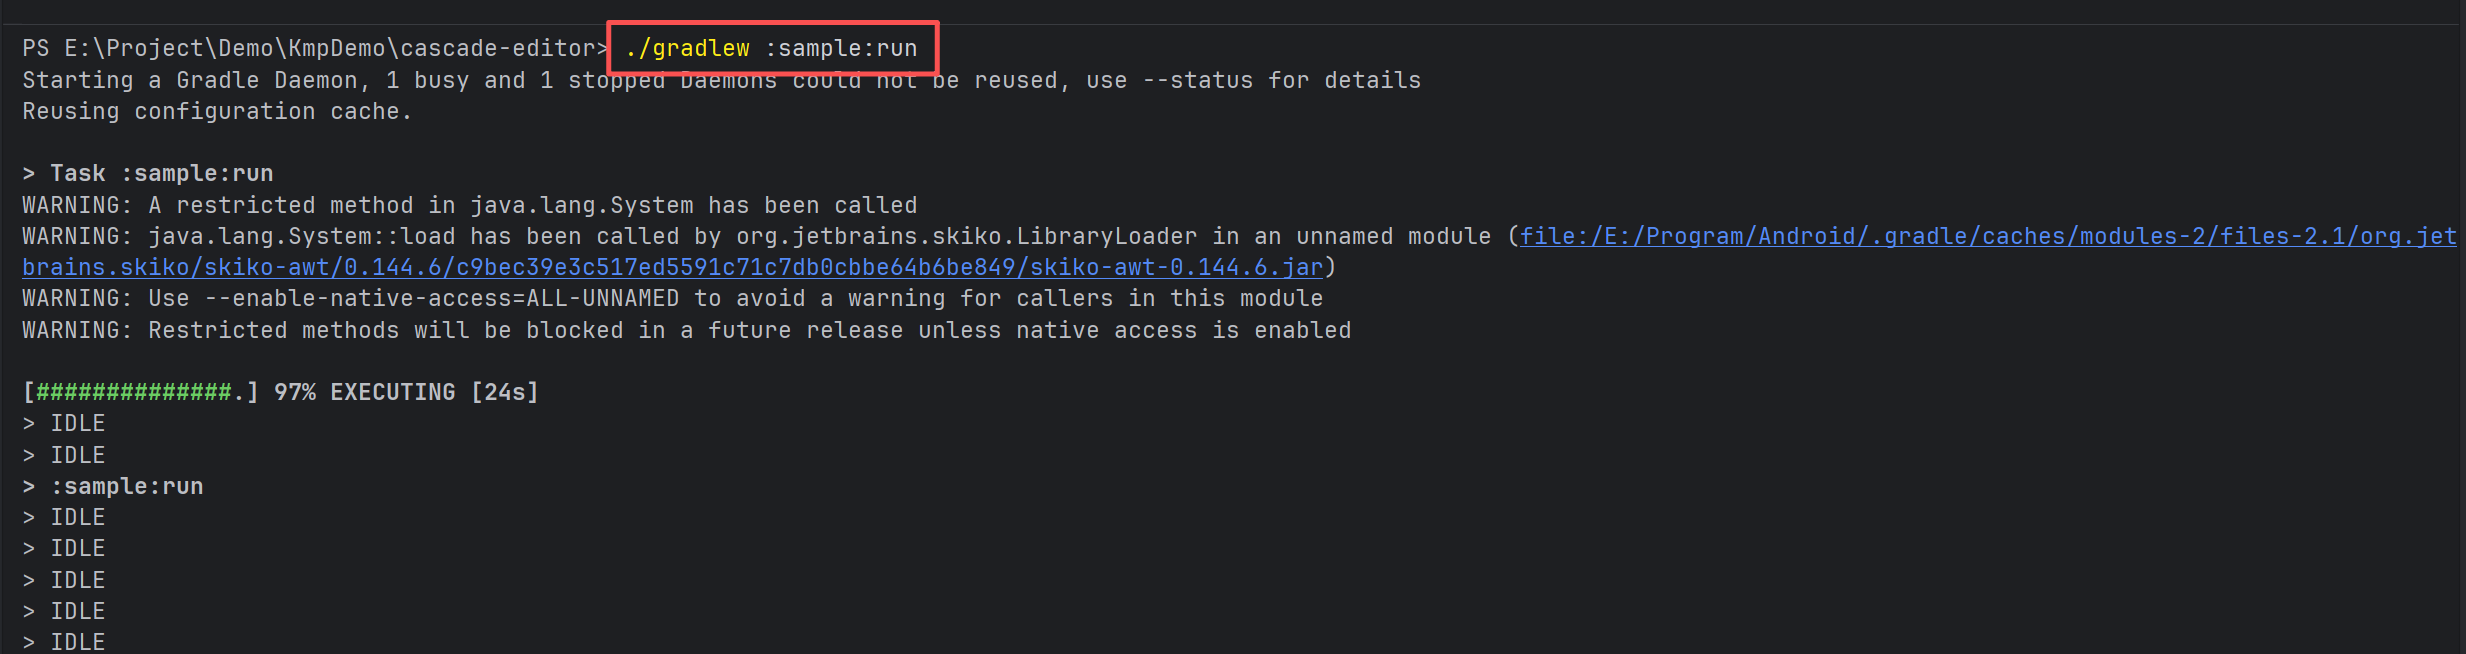Click the org.jetbrains.skiko.LibraryLoader warning text
Image resolution: width=2466 pixels, height=654 pixels.
[x=966, y=237]
